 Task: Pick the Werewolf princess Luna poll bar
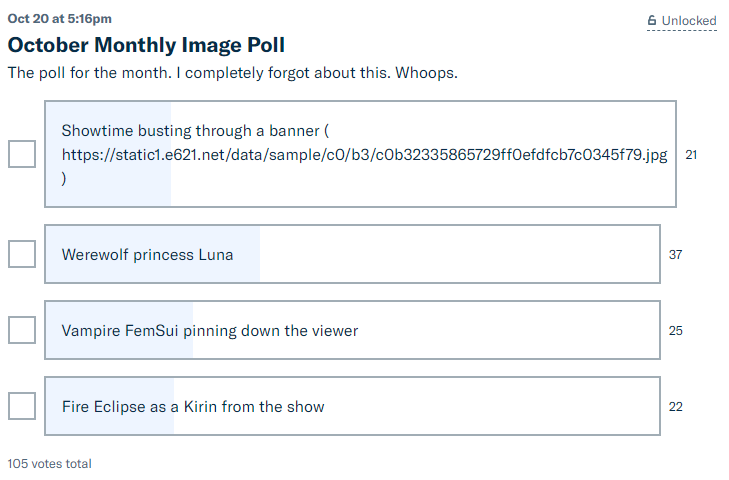tap(352, 254)
